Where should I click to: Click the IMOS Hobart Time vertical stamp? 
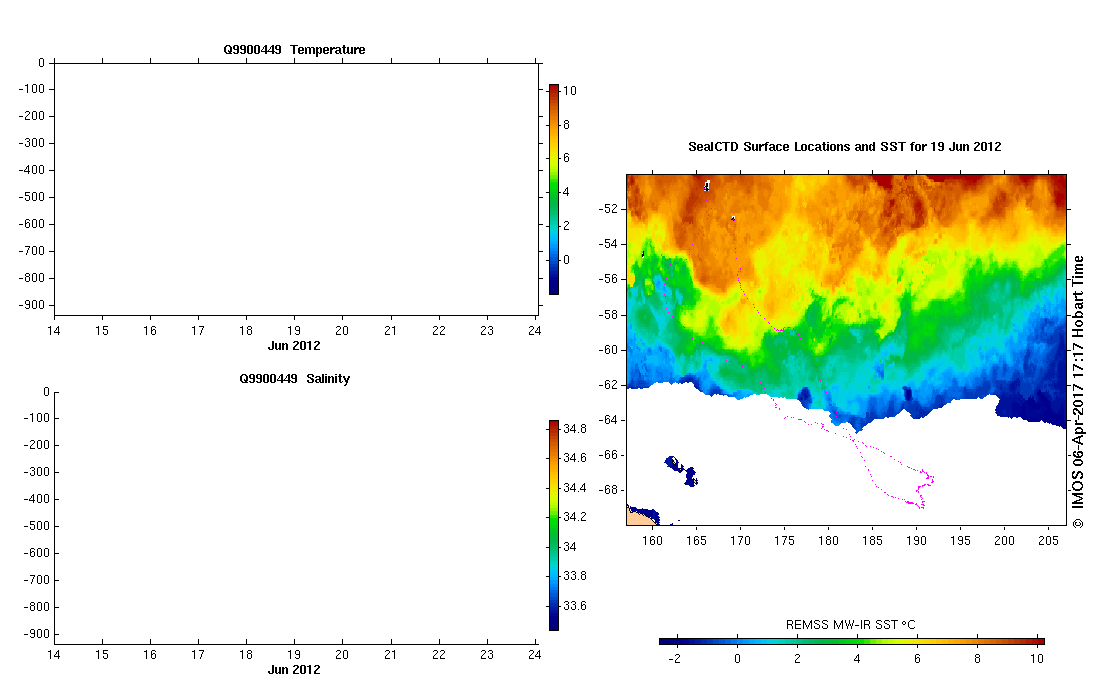coord(1078,391)
